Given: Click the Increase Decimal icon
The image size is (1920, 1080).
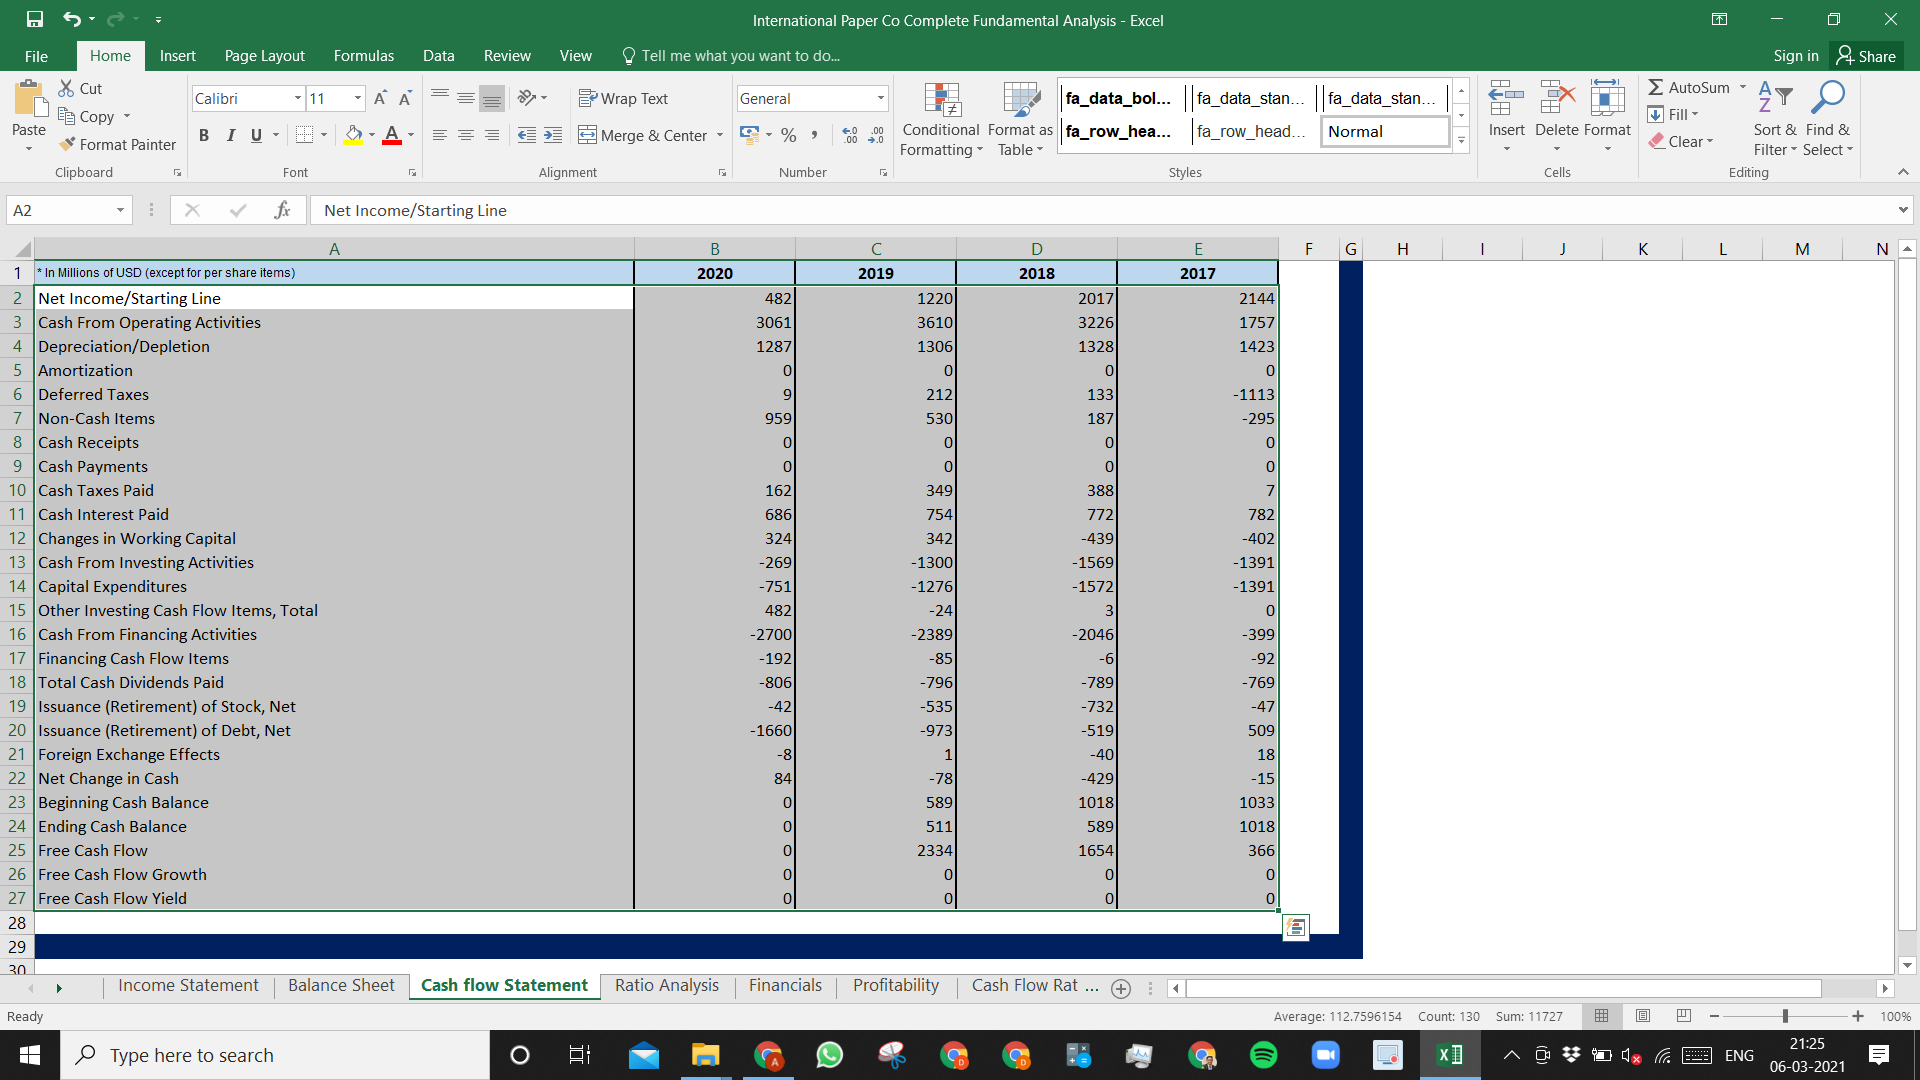Looking at the screenshot, I should pos(850,135).
